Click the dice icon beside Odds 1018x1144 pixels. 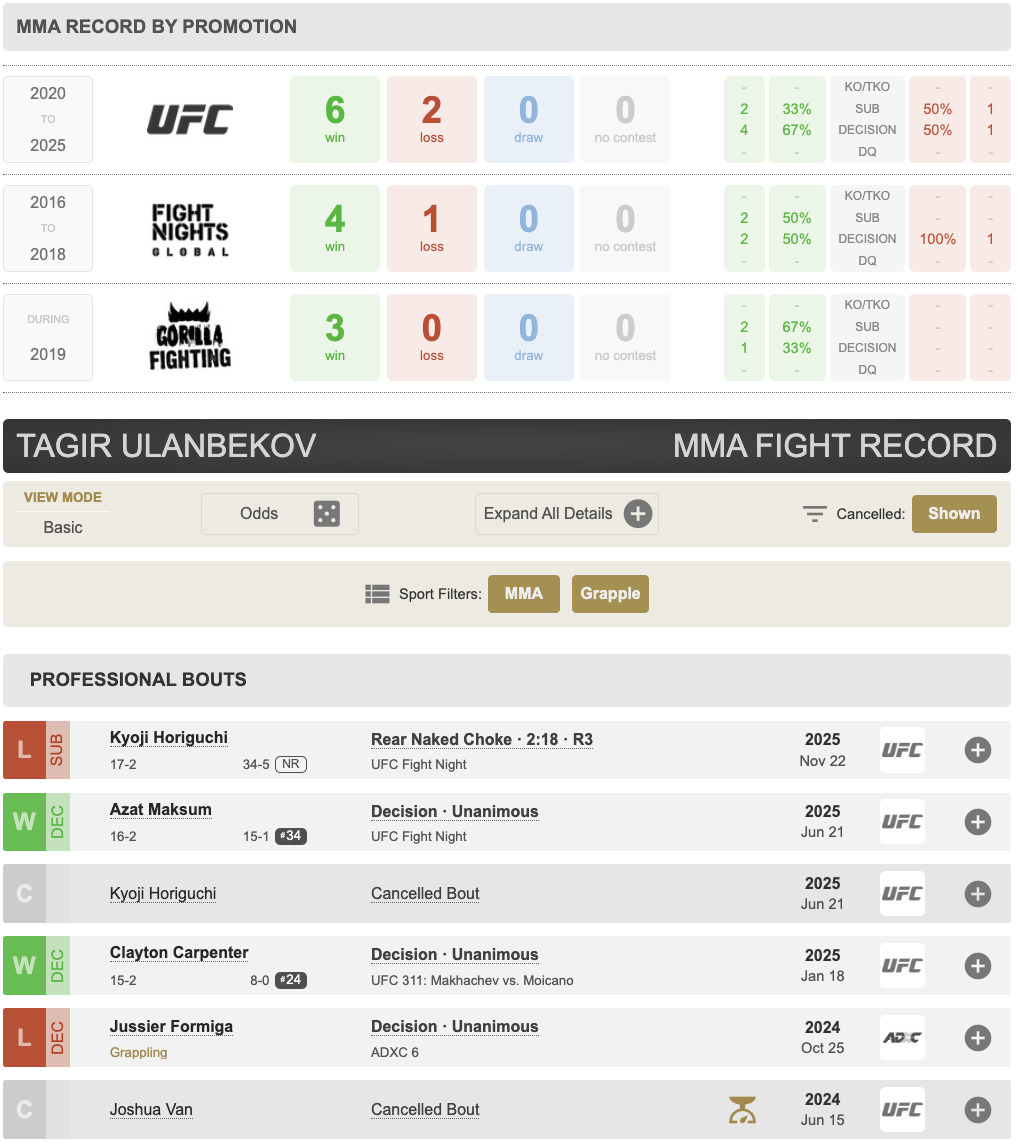326,514
